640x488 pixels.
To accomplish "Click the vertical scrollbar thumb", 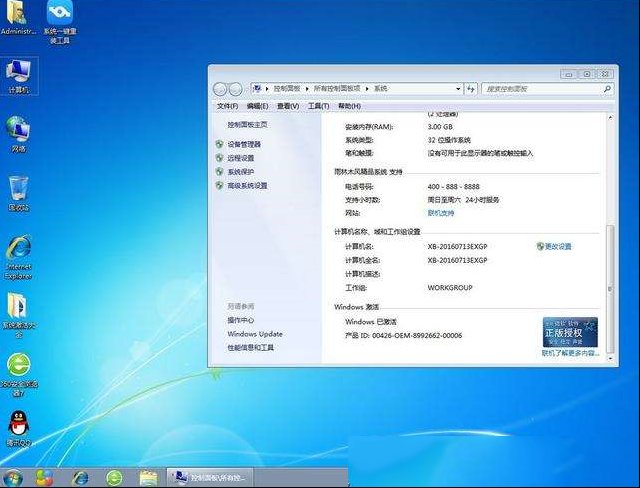I will tap(610, 288).
